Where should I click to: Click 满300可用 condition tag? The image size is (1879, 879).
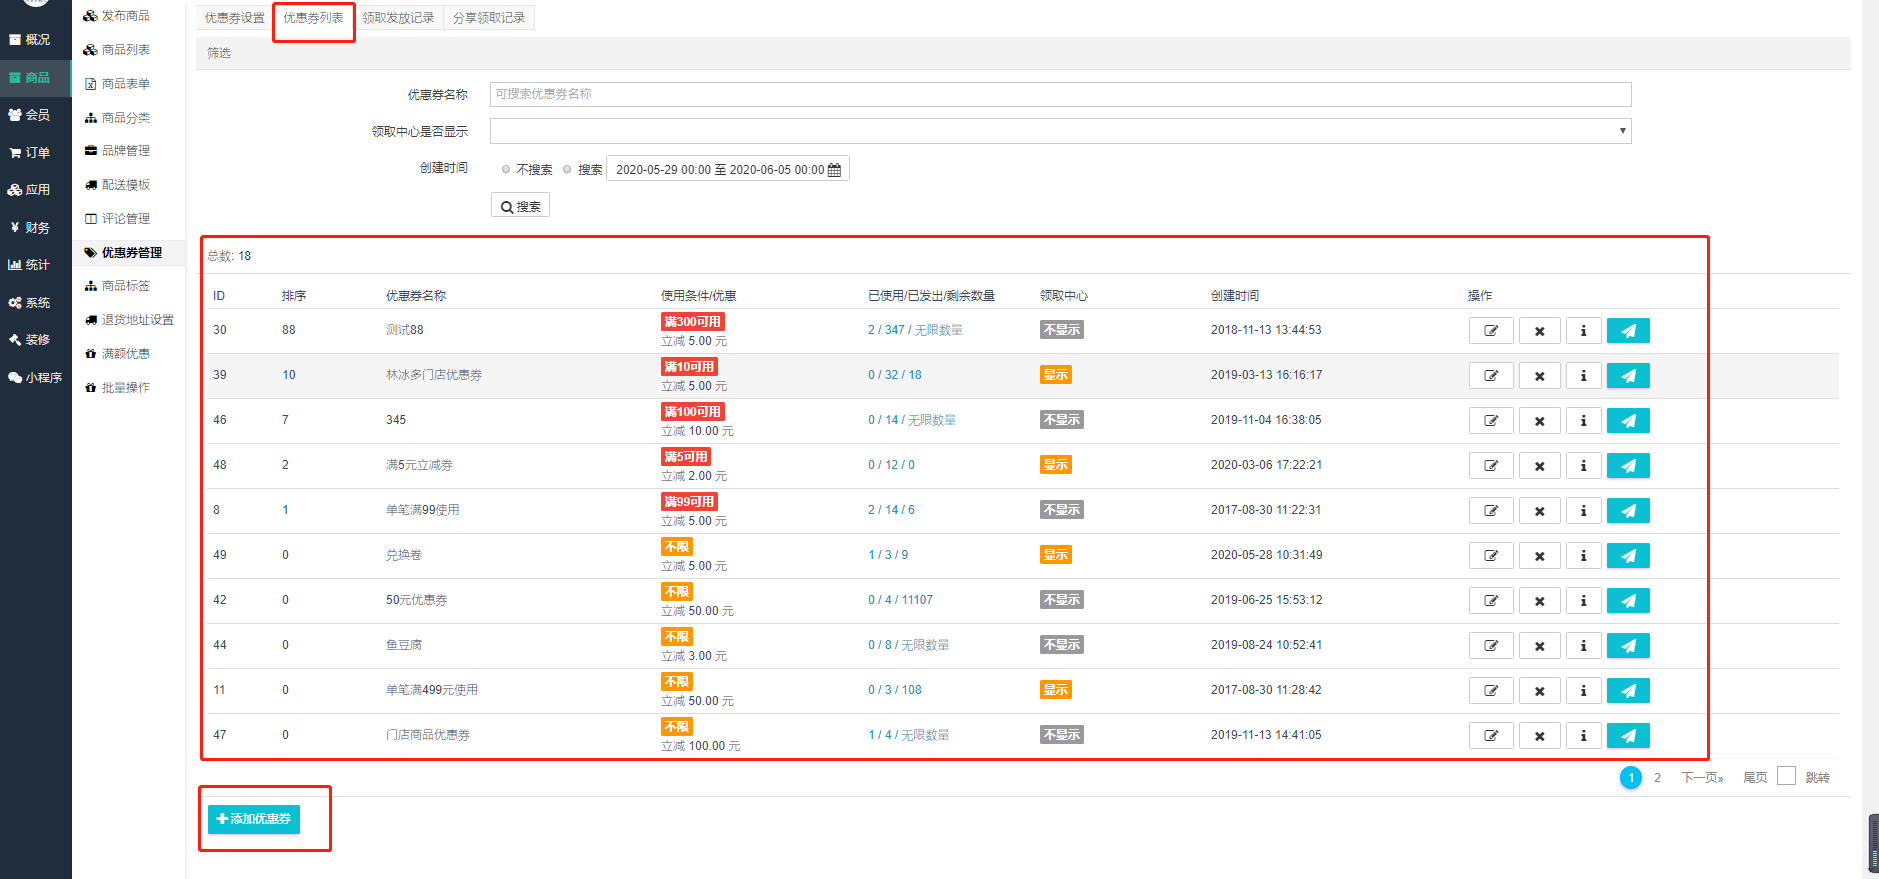(692, 322)
